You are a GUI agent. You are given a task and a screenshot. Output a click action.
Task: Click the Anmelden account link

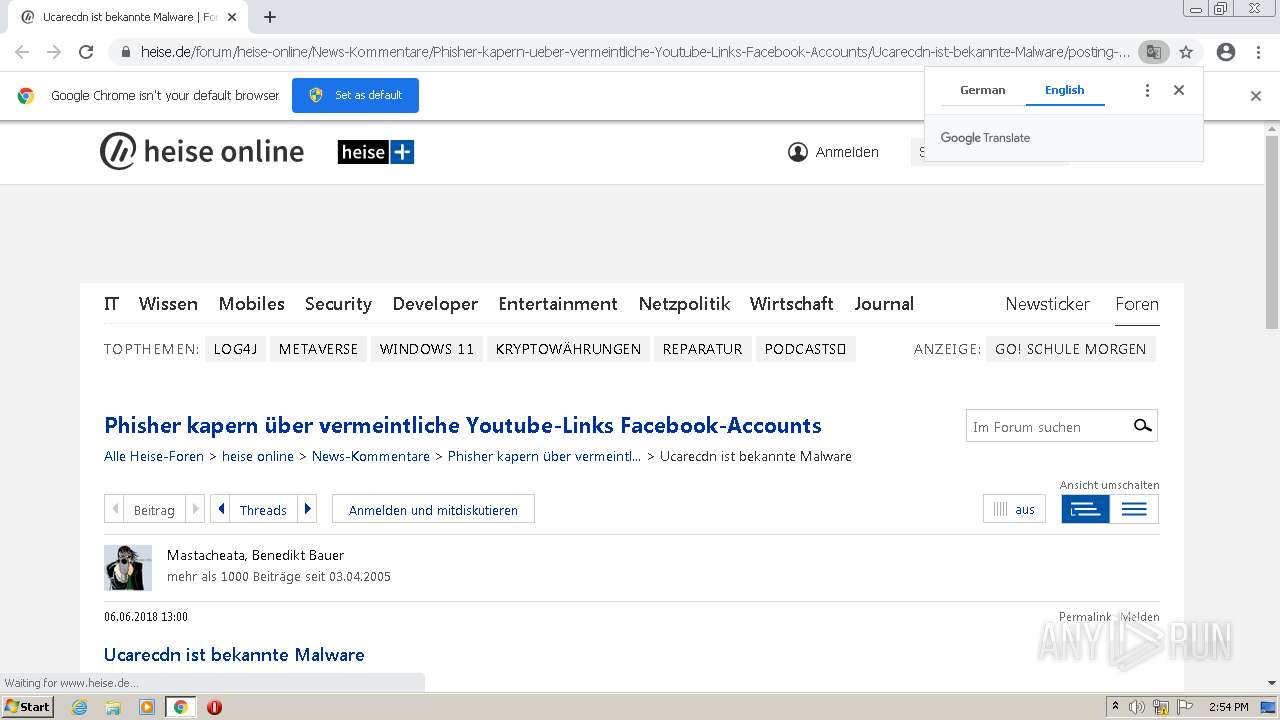click(834, 152)
